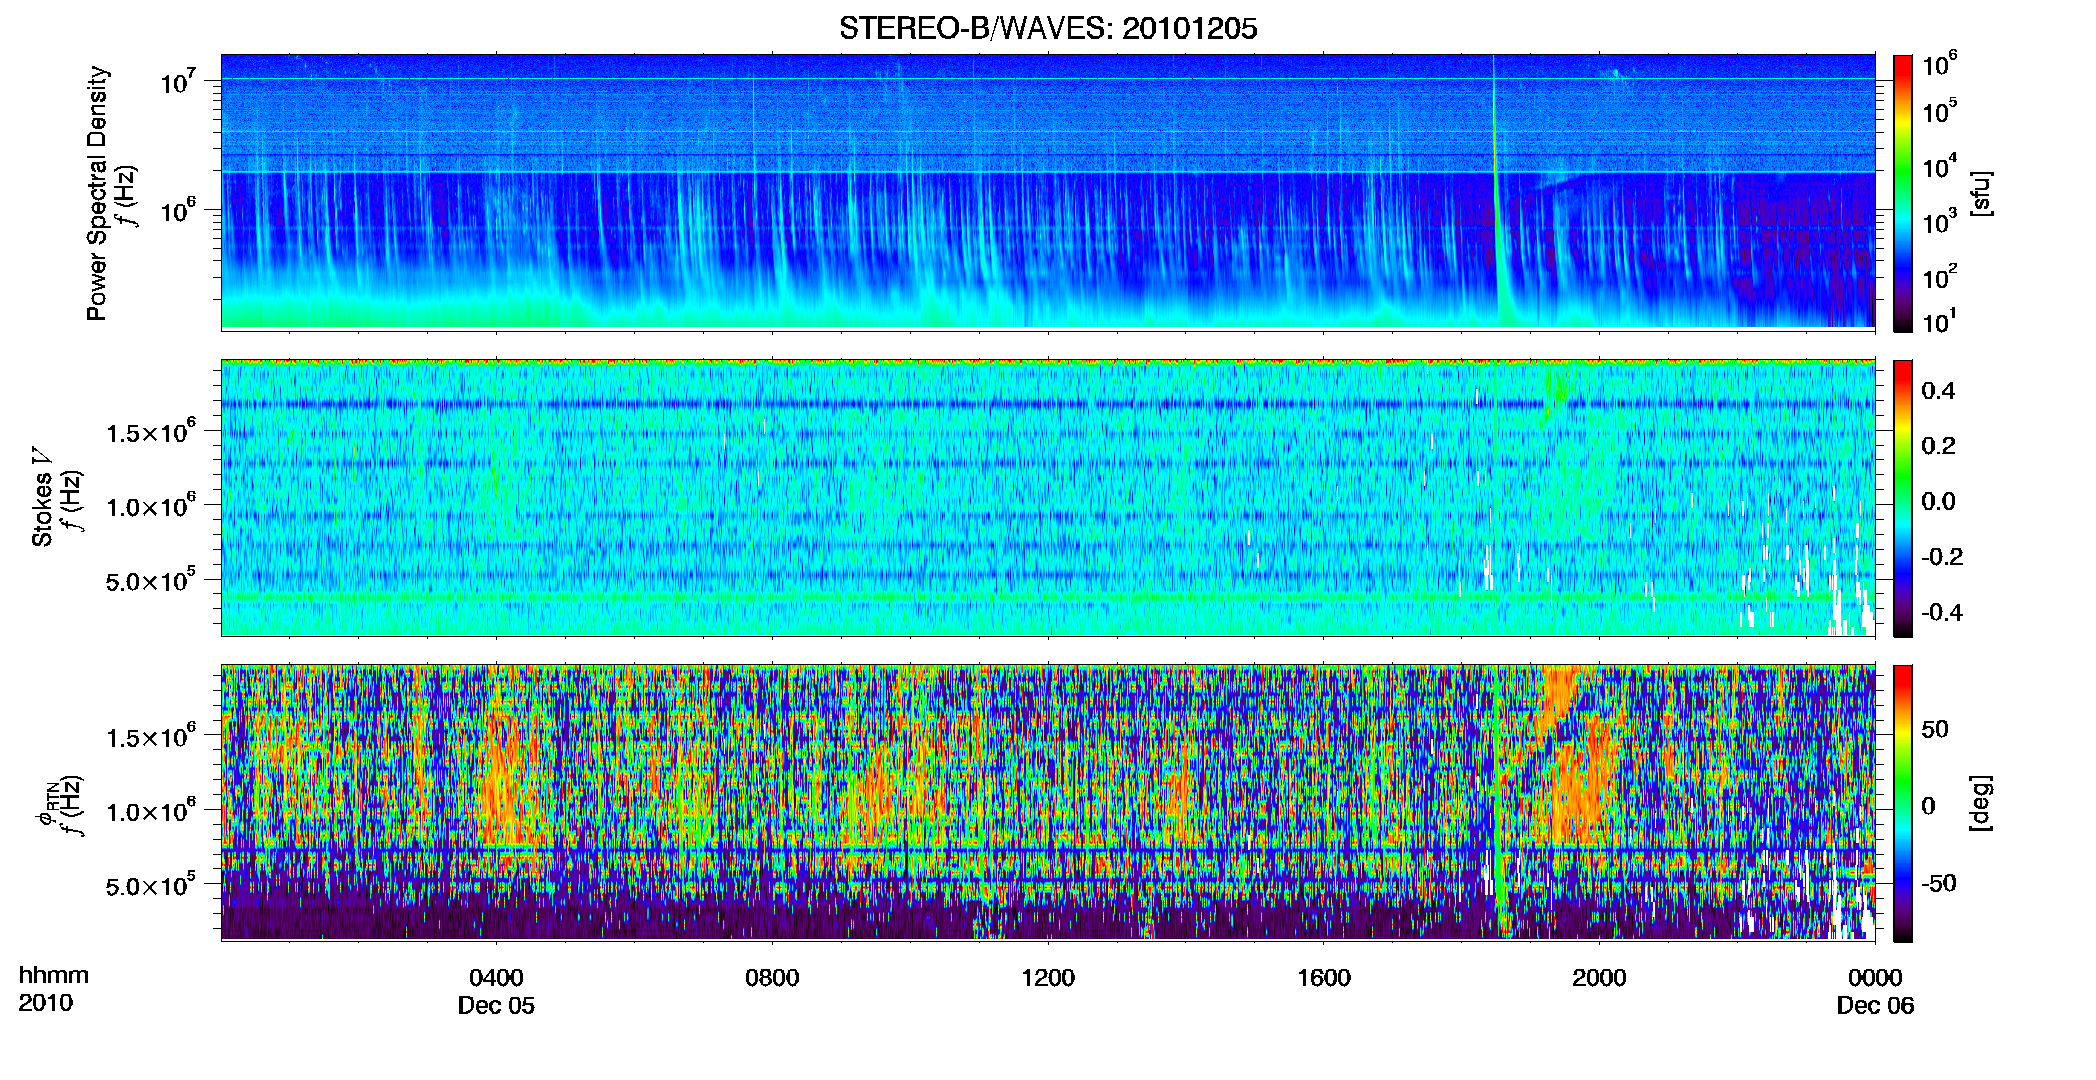Click the Dec 06 date label

coord(1875,1006)
